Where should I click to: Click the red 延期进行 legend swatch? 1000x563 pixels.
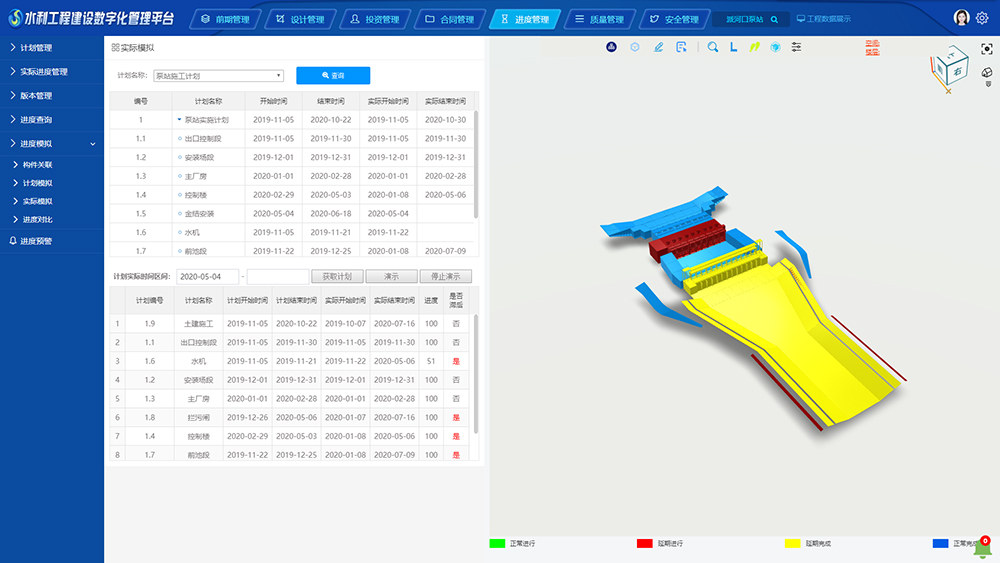645,543
